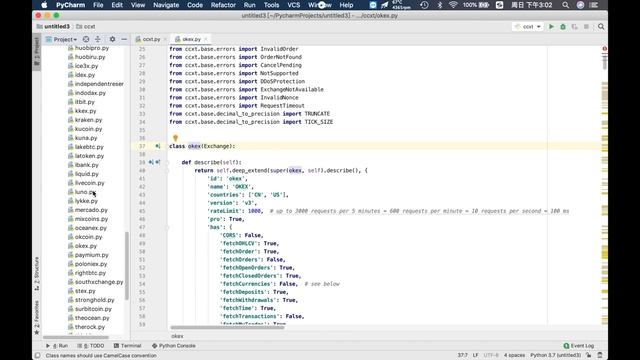The image size is (640, 360).
Task: Click the scroll-from-source target icon
Action: (x=86, y=39)
